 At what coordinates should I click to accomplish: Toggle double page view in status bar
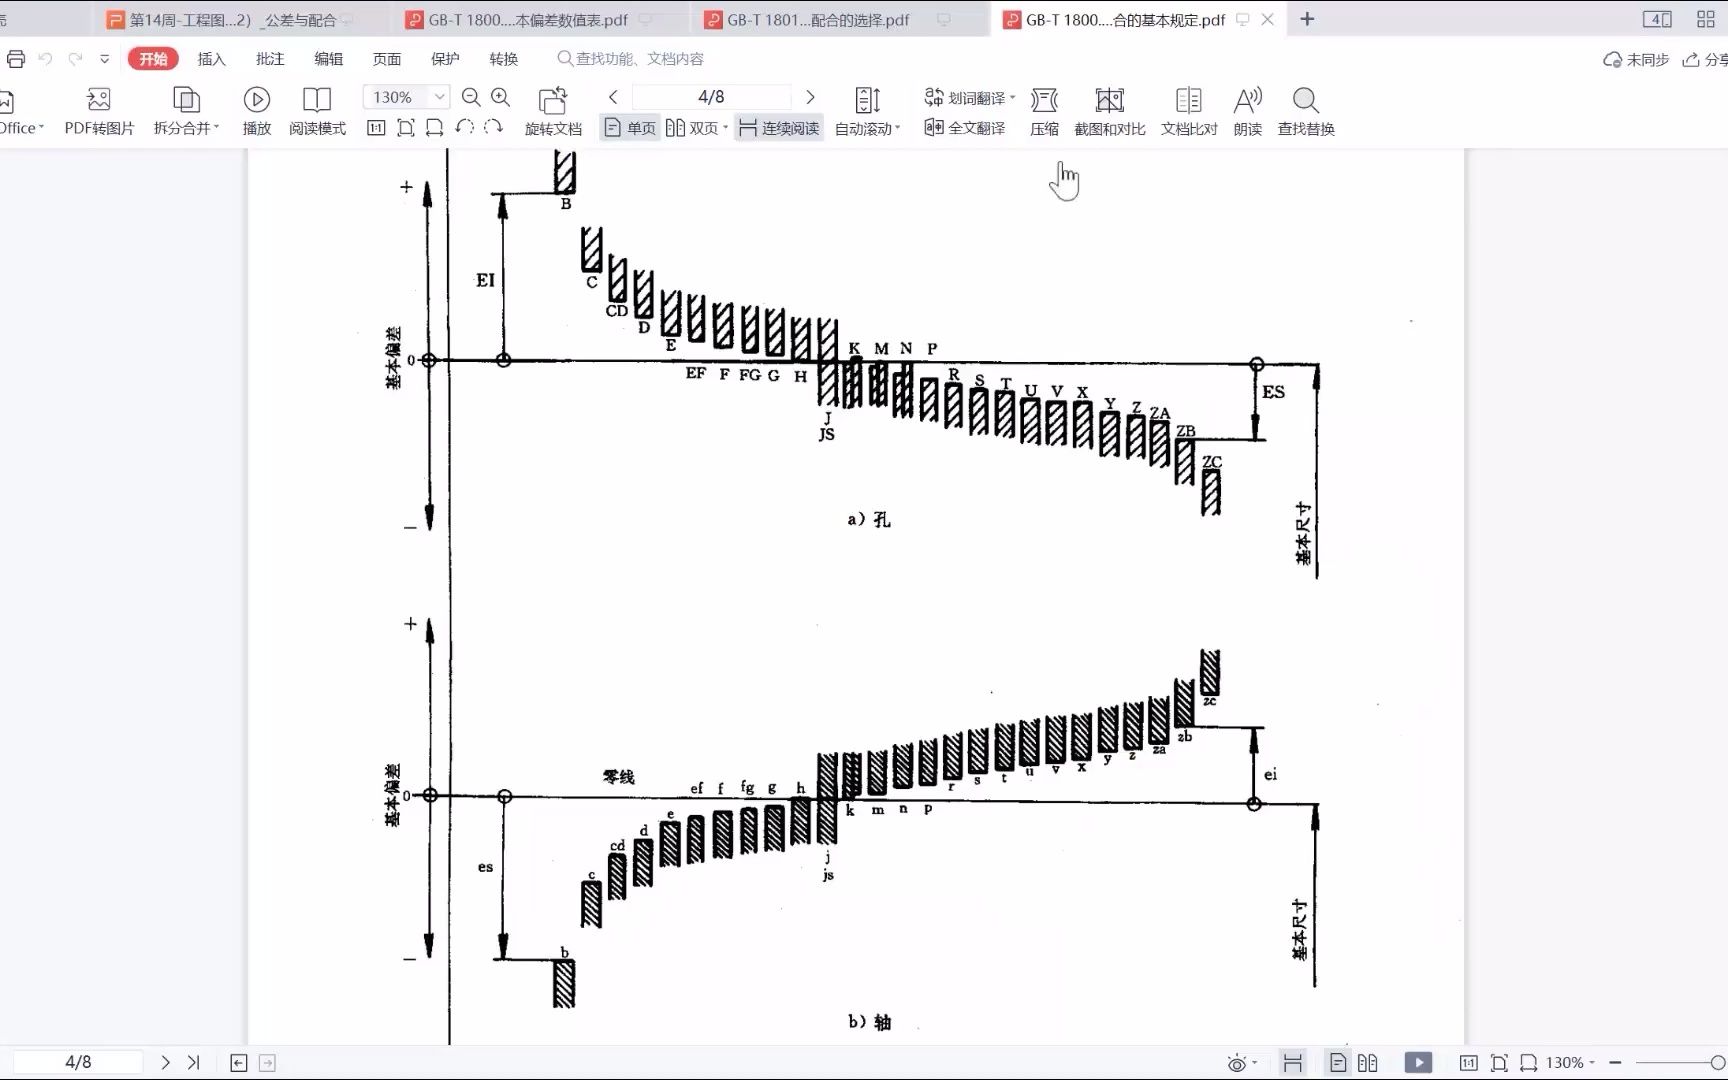pyautogui.click(x=1367, y=1063)
